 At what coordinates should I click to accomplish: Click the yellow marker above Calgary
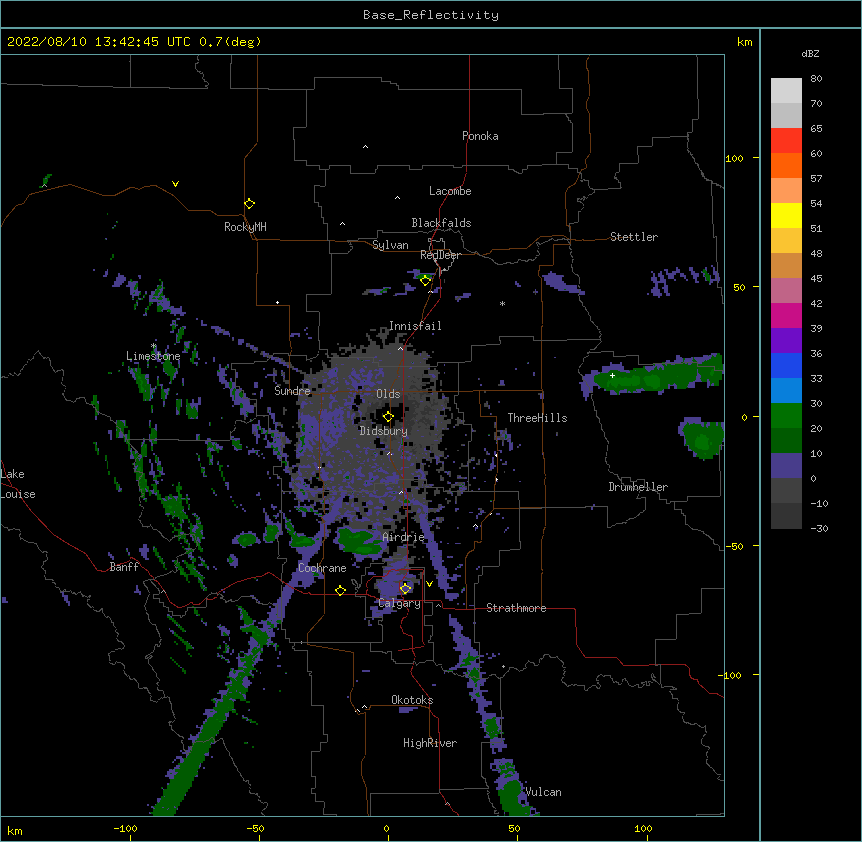pos(405,589)
